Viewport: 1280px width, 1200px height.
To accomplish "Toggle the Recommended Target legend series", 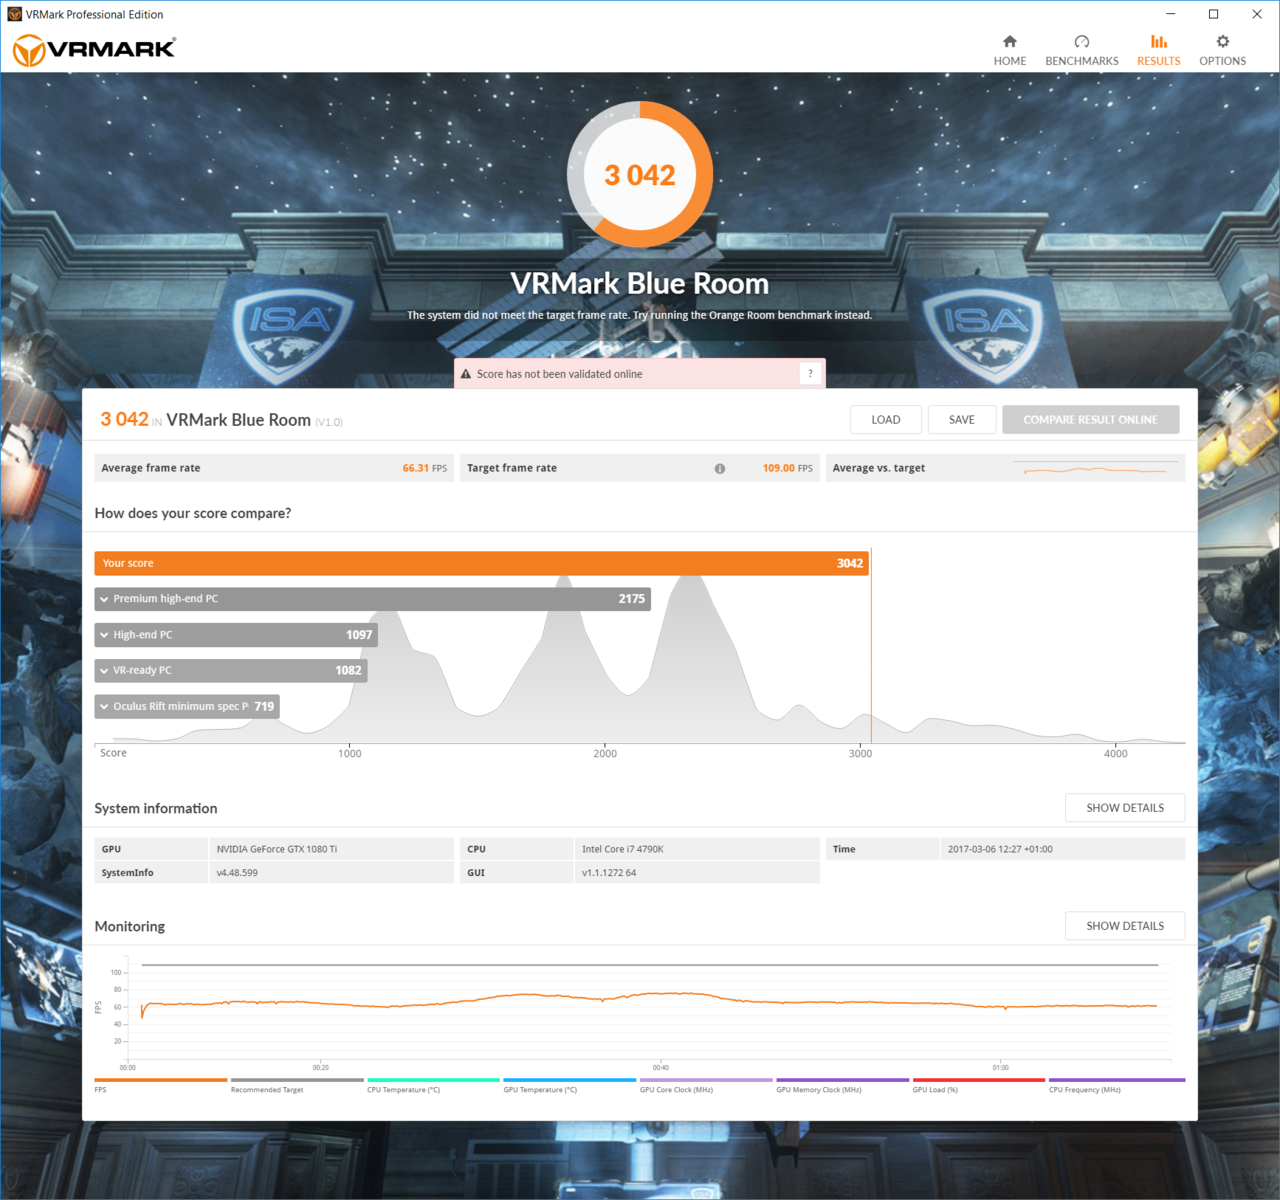I will tap(297, 1086).
